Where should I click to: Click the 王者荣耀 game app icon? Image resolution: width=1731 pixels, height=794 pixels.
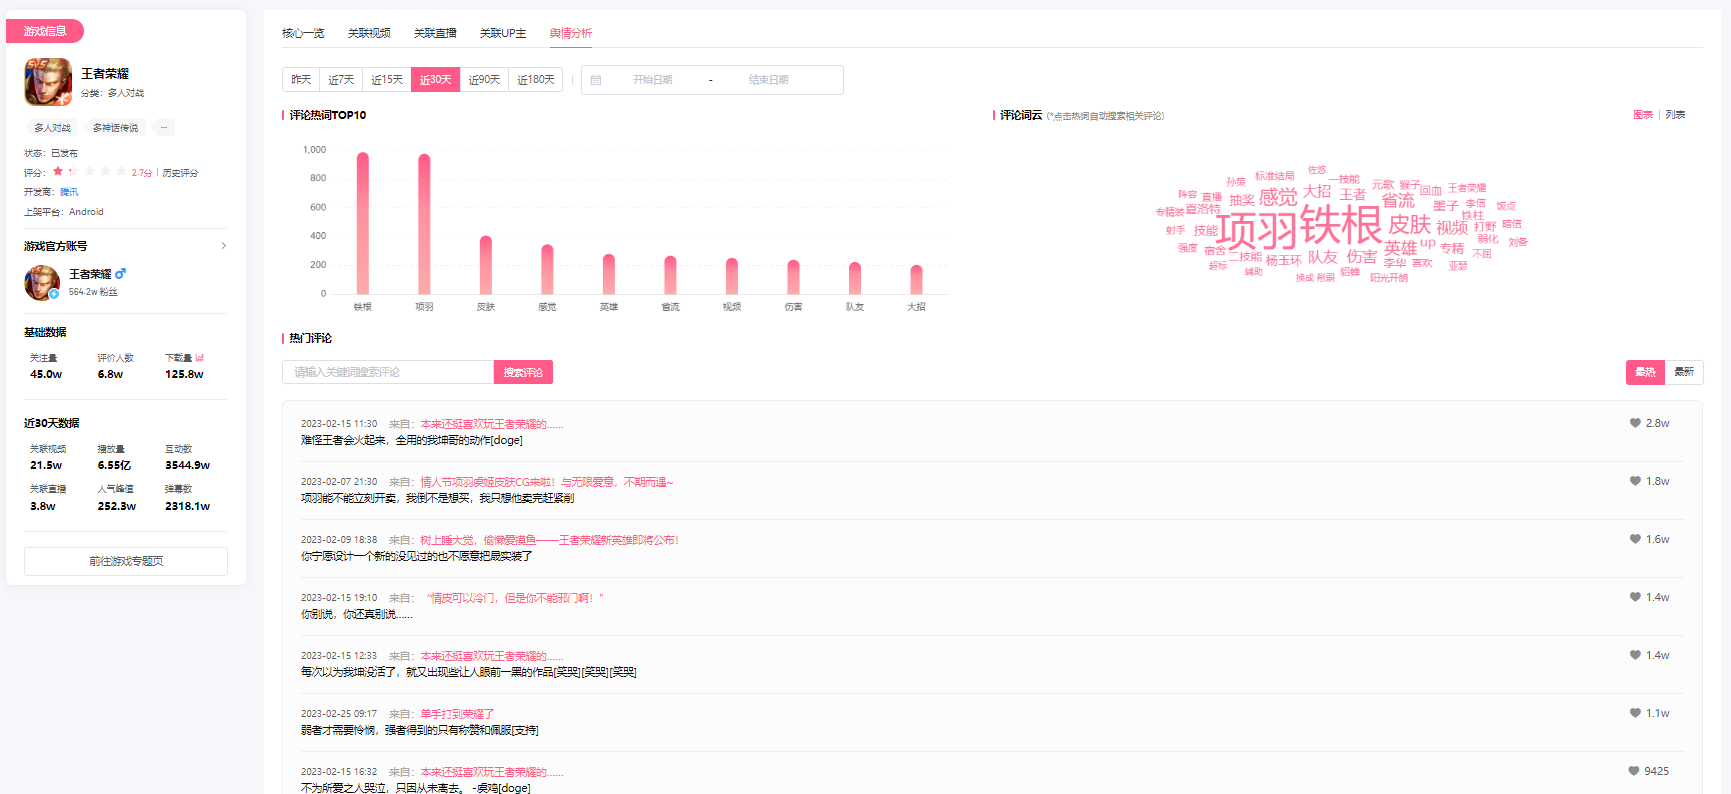click(48, 82)
